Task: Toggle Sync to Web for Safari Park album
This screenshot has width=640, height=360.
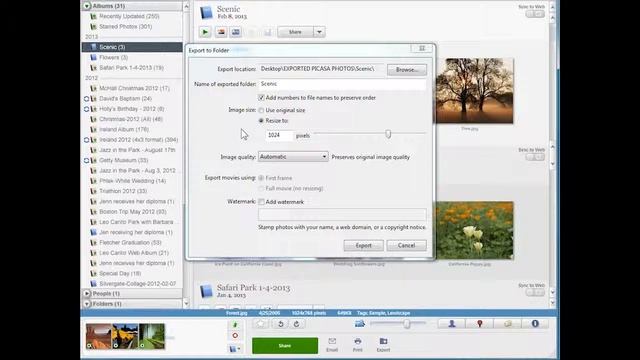Action: click(x=535, y=293)
